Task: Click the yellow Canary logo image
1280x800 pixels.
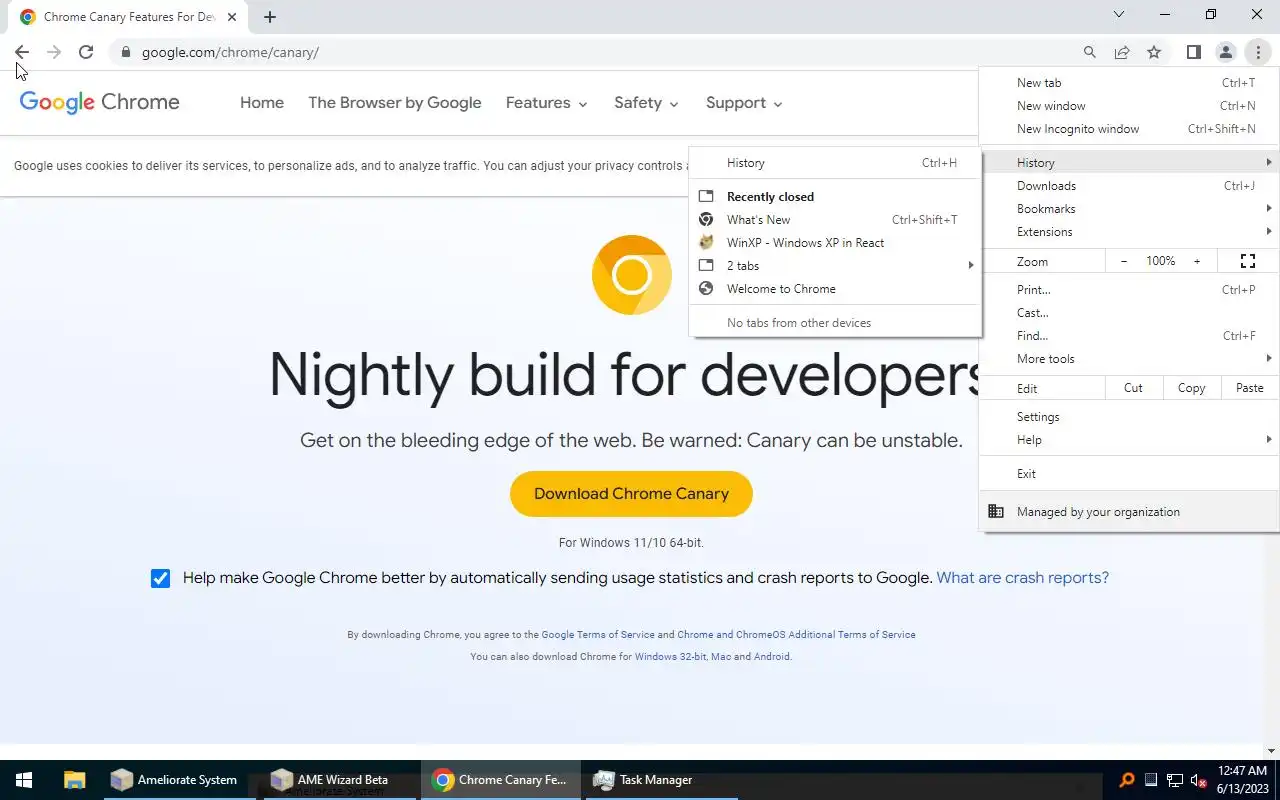Action: pos(631,275)
